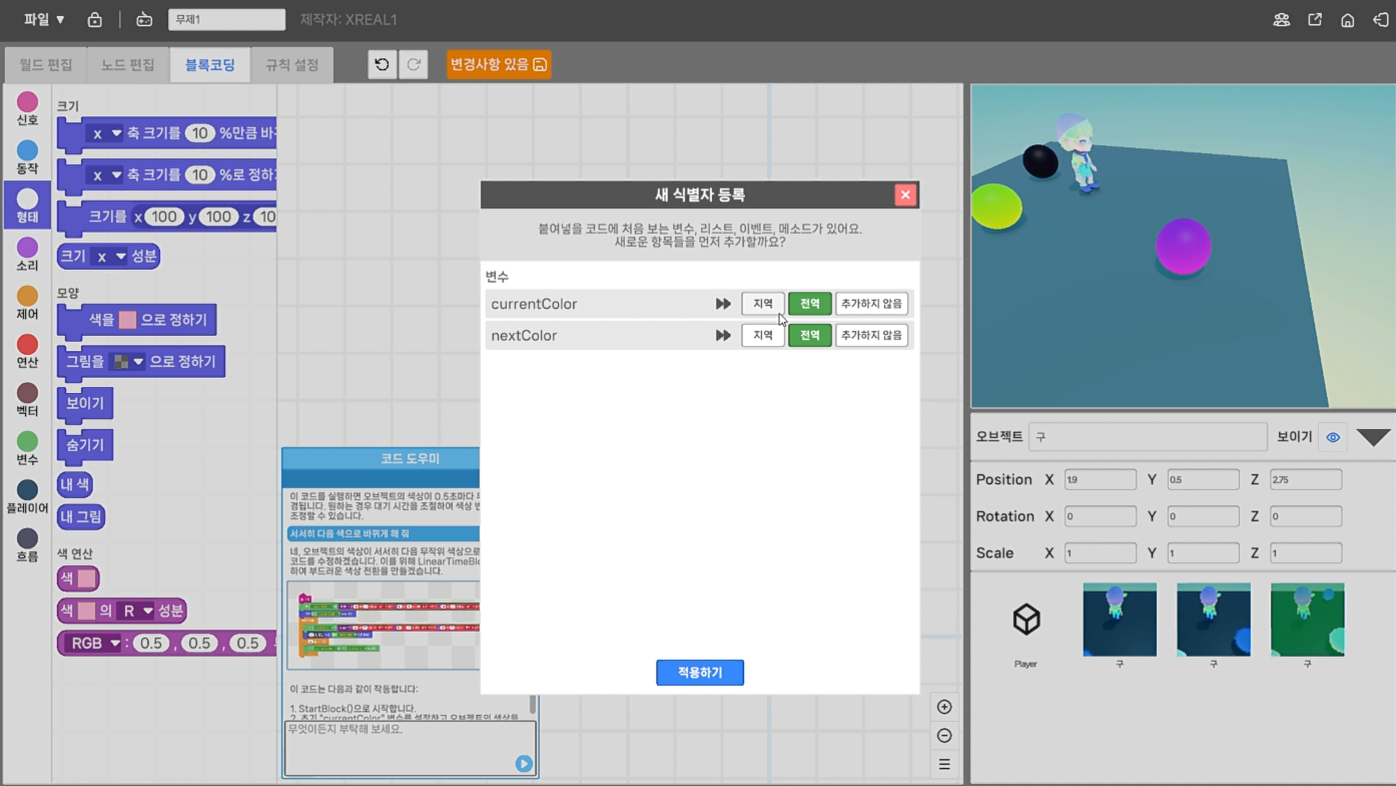
Task: Click the home icon in the top bar
Action: tap(1346, 18)
